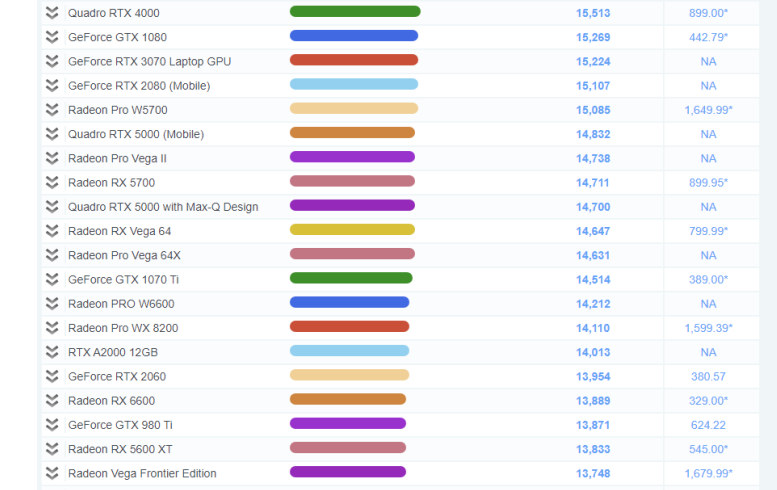Open the 389.00* price for GTX 1070 Ti
This screenshot has width=777, height=490.
point(708,279)
